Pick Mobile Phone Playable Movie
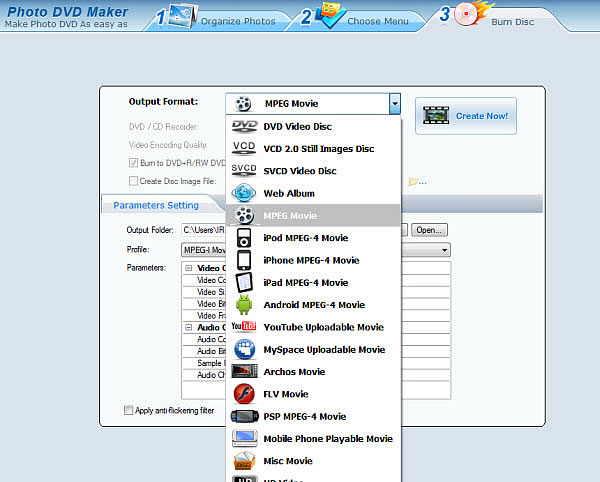 point(313,439)
